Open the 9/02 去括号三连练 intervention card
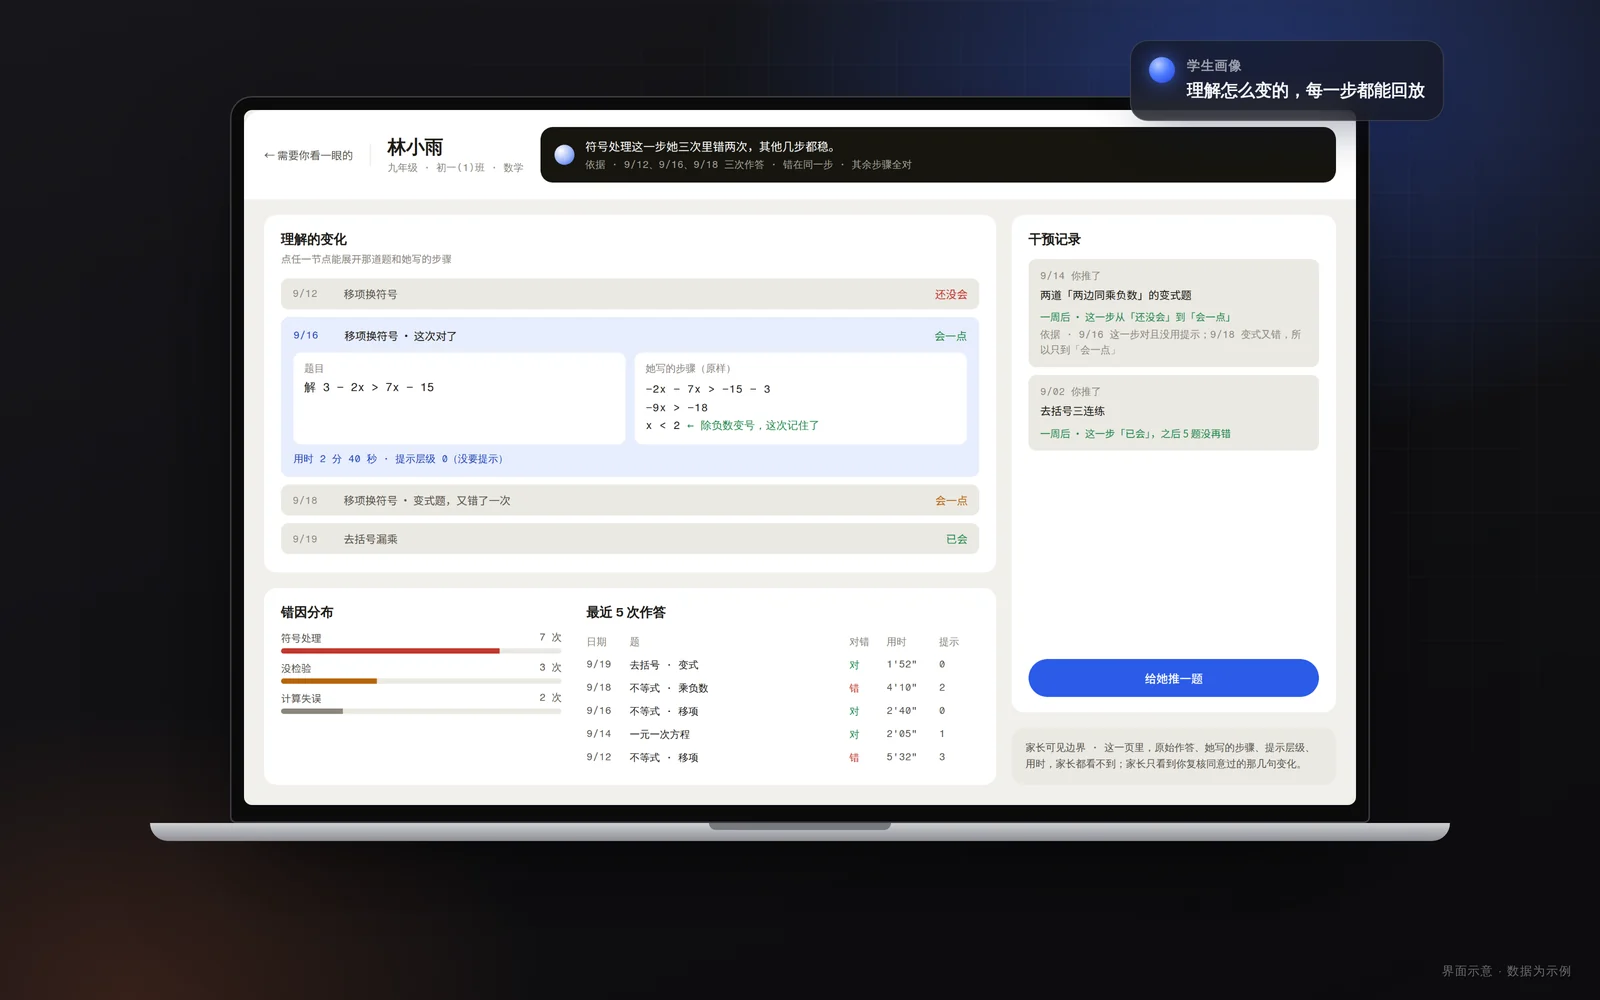This screenshot has width=1600, height=1000. [x=1173, y=412]
